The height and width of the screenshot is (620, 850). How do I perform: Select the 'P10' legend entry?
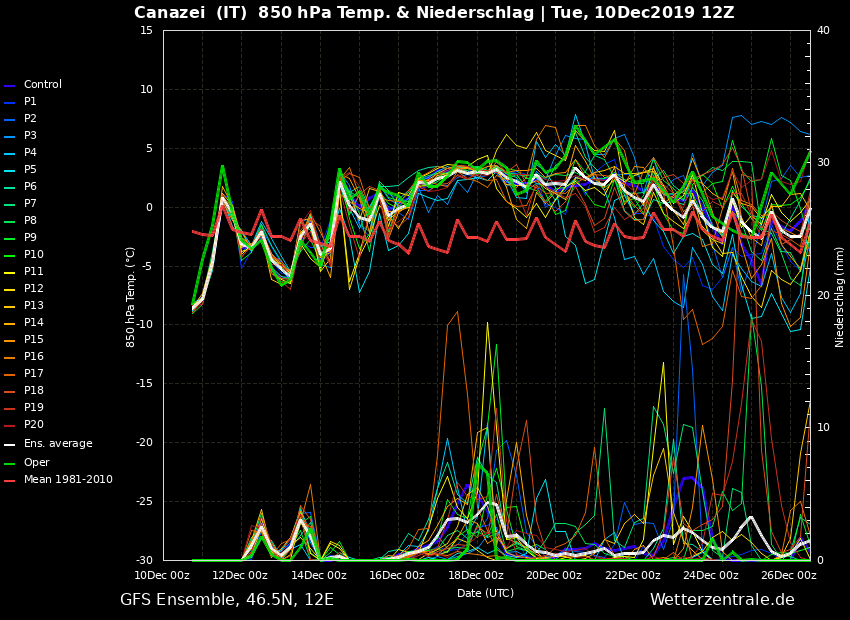[34, 254]
